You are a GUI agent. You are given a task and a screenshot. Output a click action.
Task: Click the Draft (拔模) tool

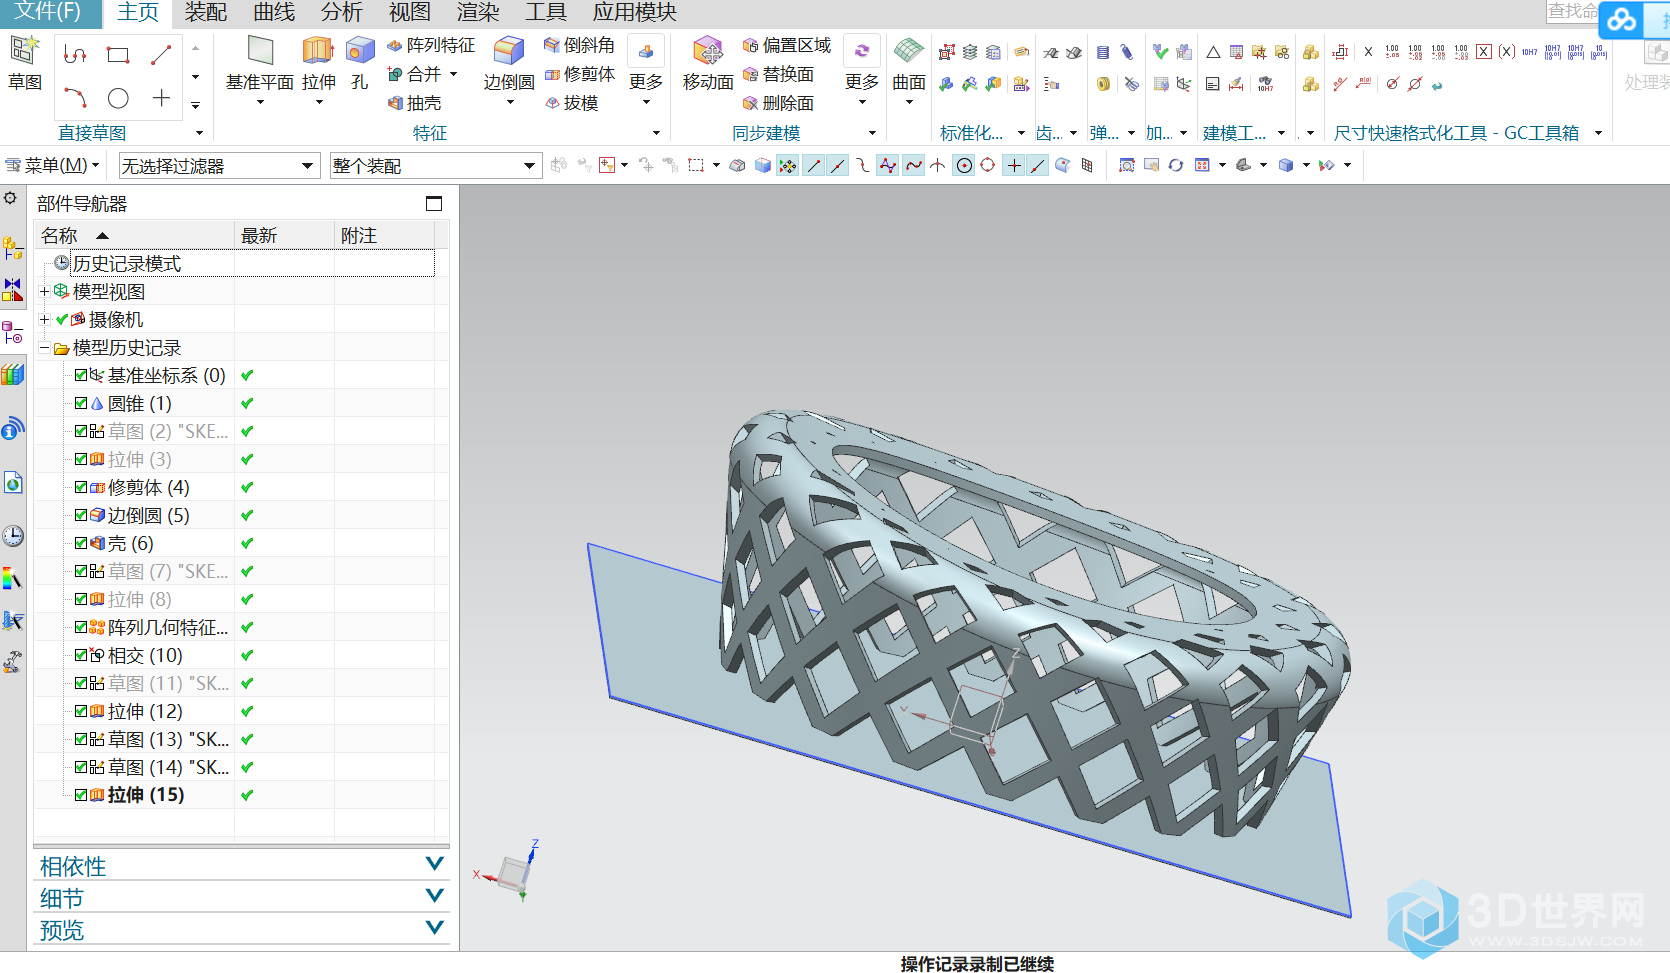pos(571,103)
